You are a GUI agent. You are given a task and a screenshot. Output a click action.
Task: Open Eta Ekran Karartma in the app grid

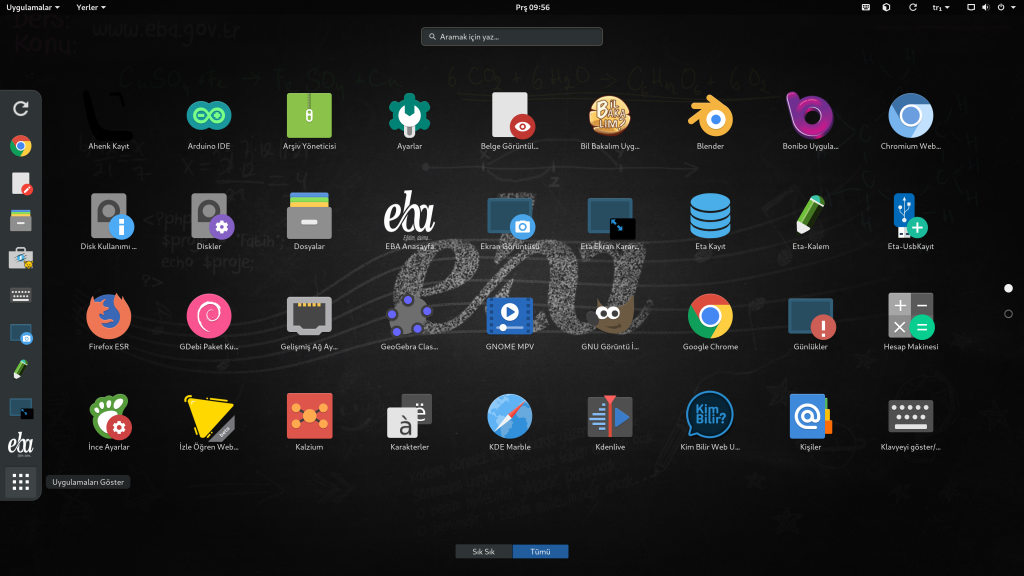point(610,222)
